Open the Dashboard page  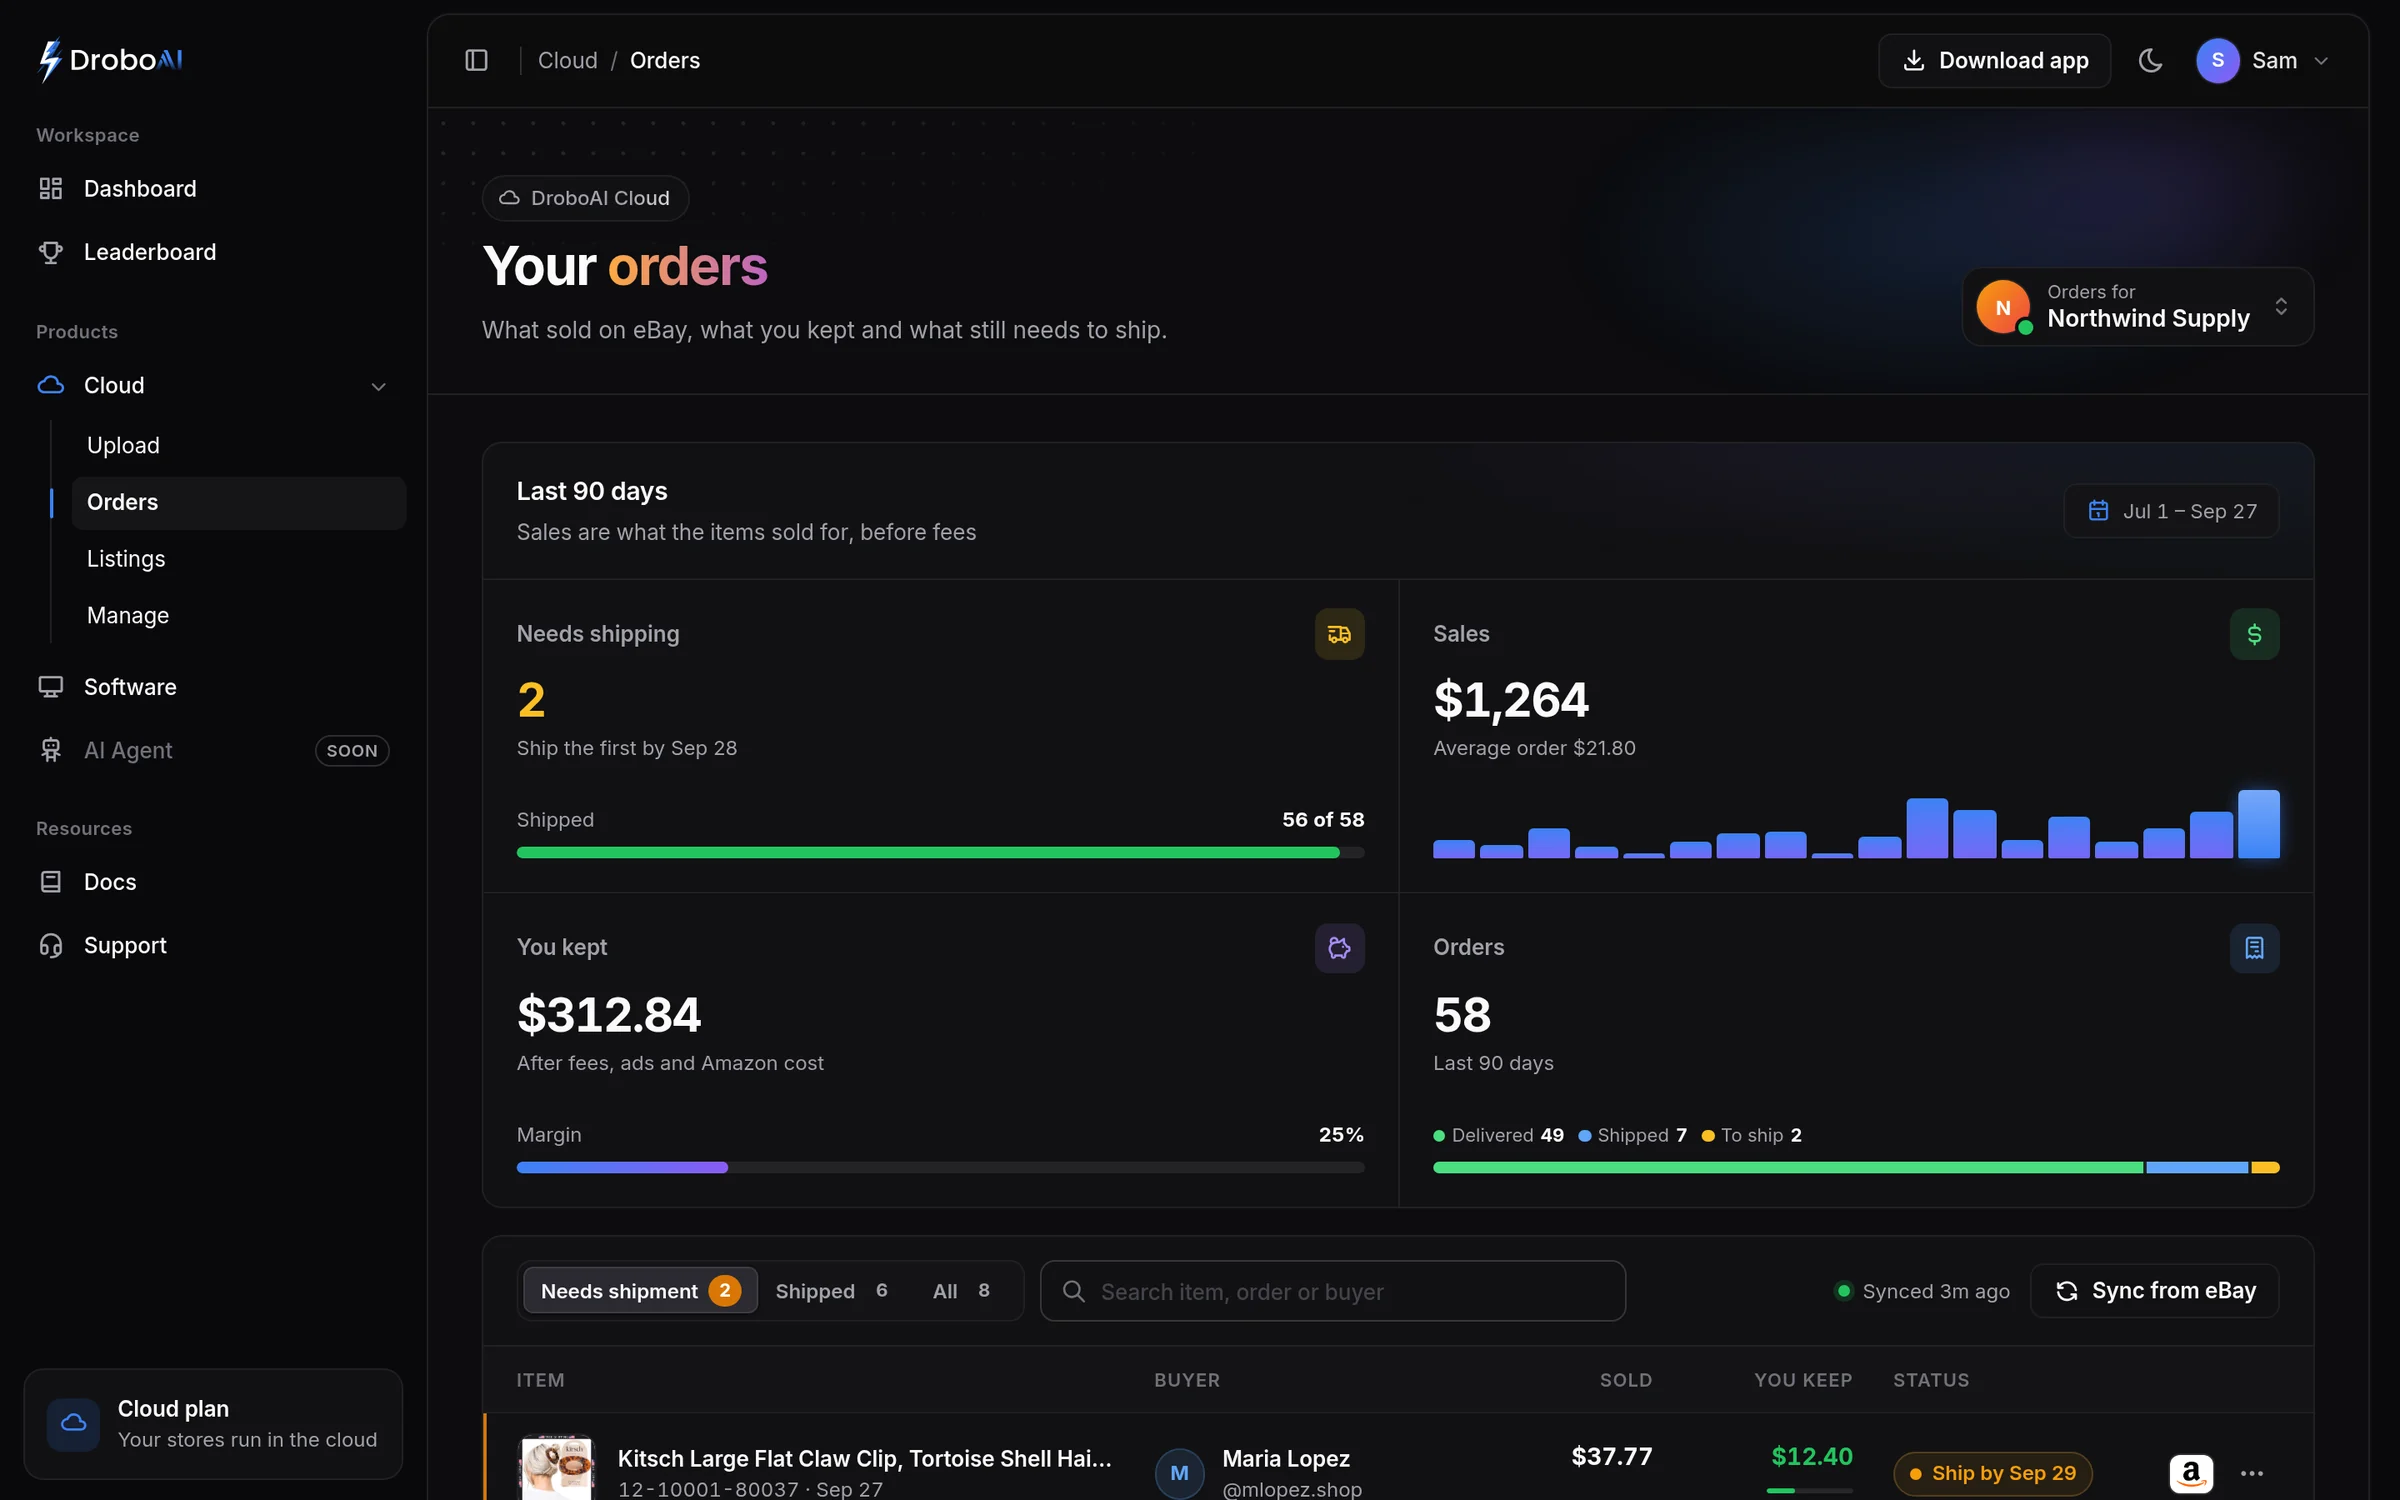click(x=213, y=188)
